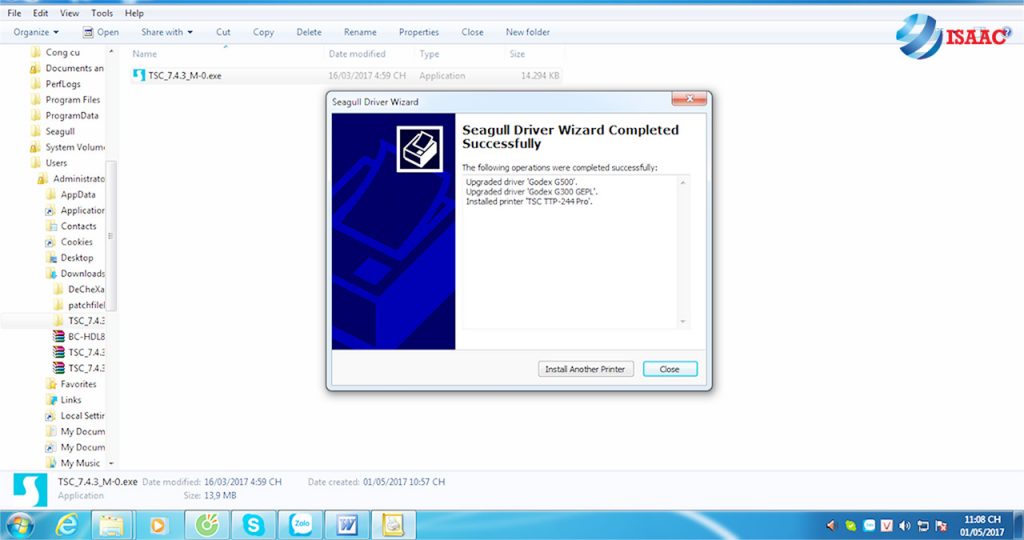Select the Users folder in tree
The image size is (1024, 540).
pyautogui.click(x=56, y=163)
